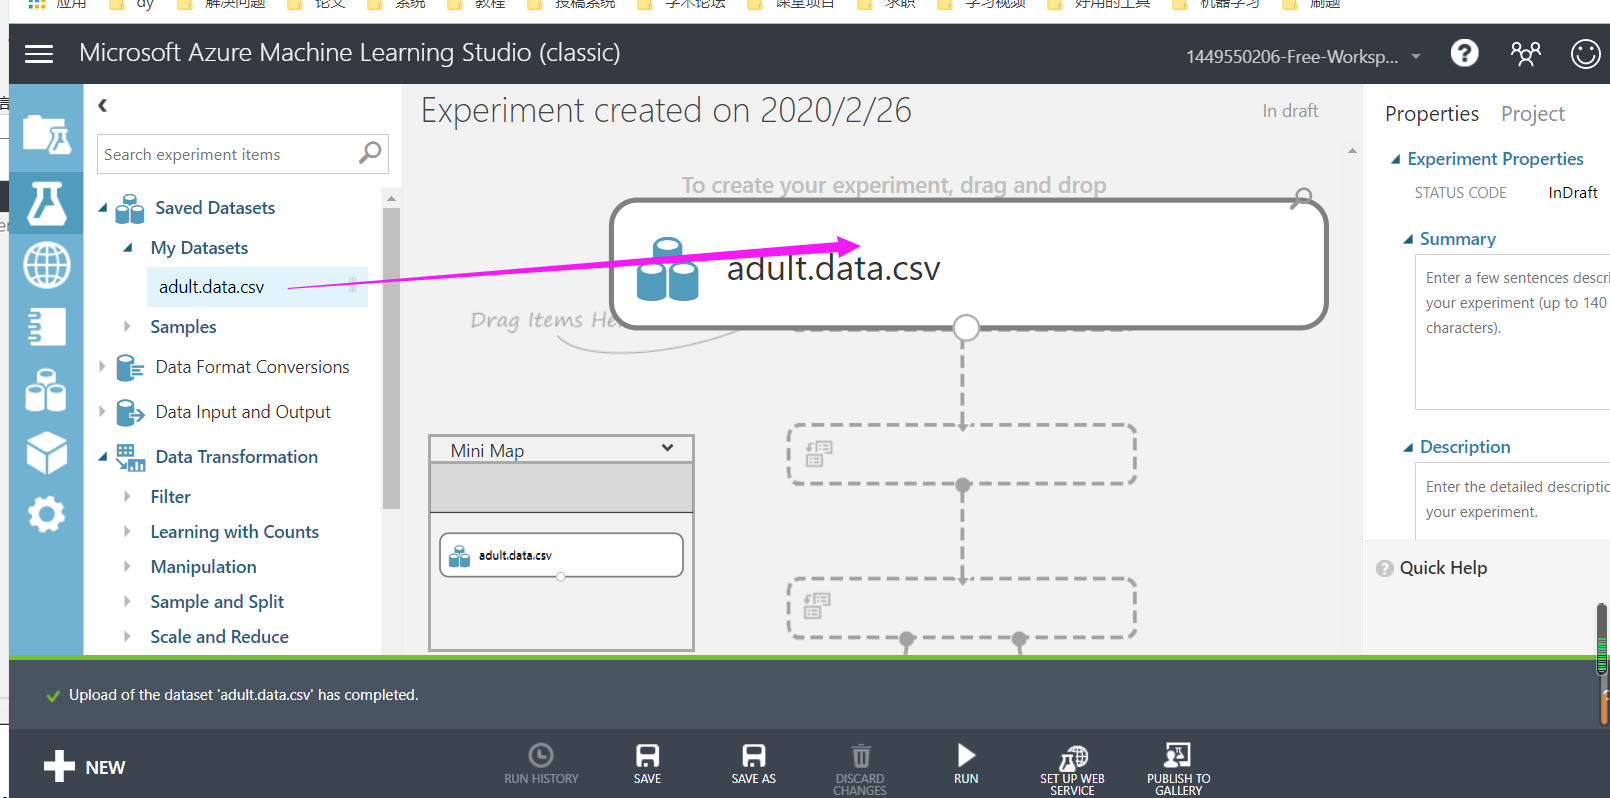The width and height of the screenshot is (1610, 798).
Task: Click the Data Format Conversions icon
Action: tap(130, 368)
